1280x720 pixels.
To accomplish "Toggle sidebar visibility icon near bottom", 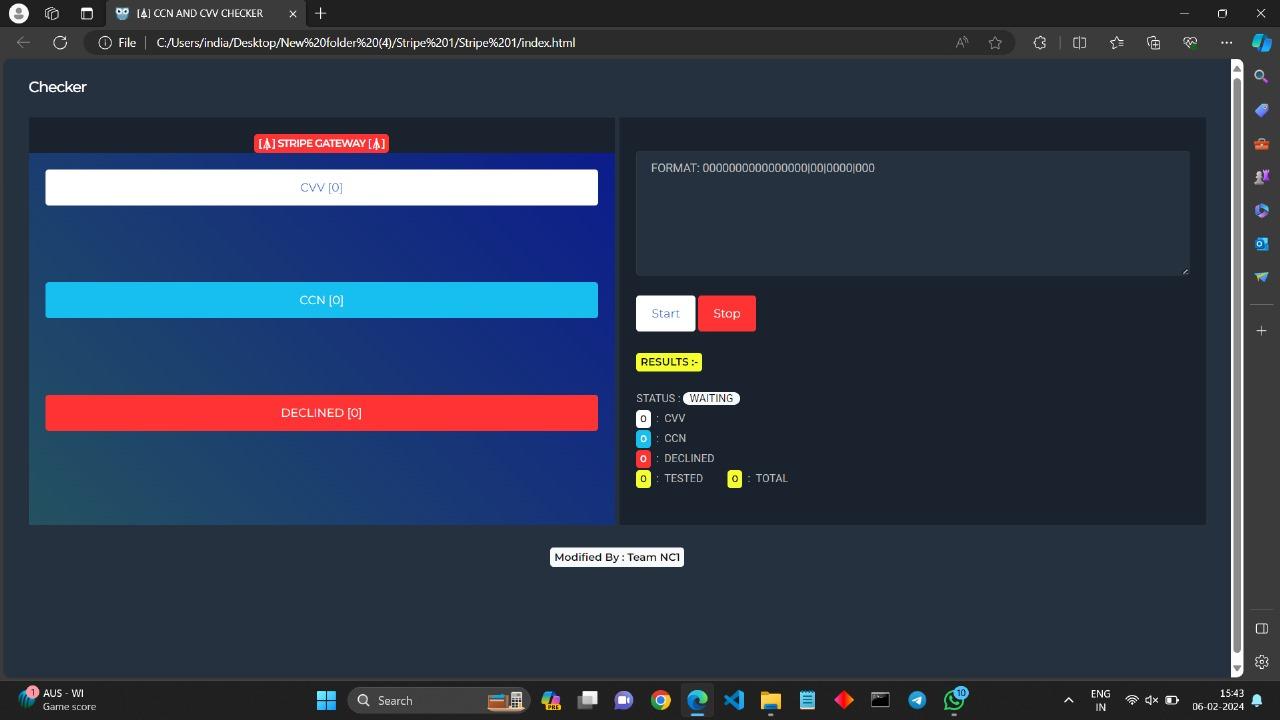I will coord(1261,628).
